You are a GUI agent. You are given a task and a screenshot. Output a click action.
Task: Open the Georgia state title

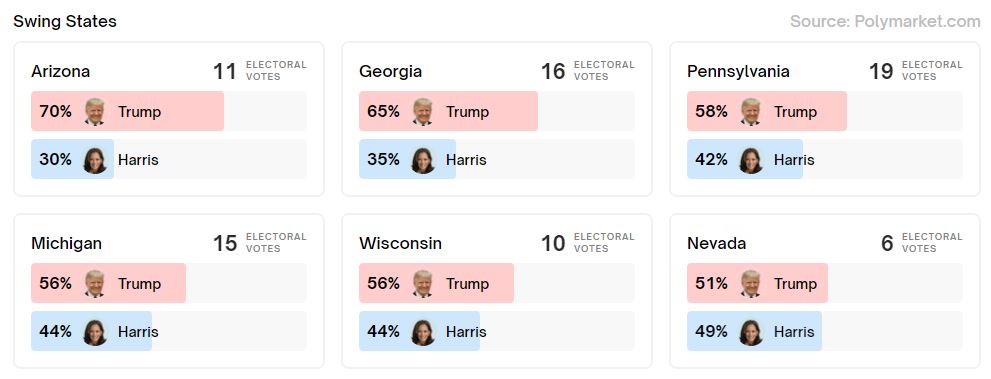pyautogui.click(x=391, y=71)
